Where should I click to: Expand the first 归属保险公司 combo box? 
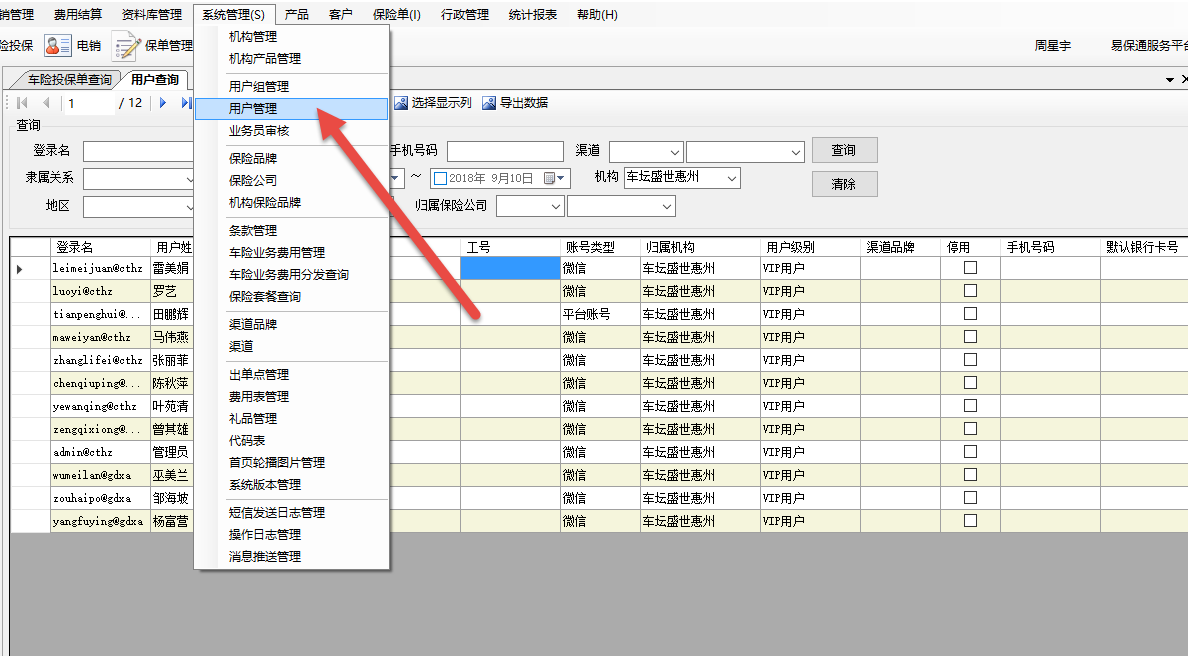(x=556, y=206)
